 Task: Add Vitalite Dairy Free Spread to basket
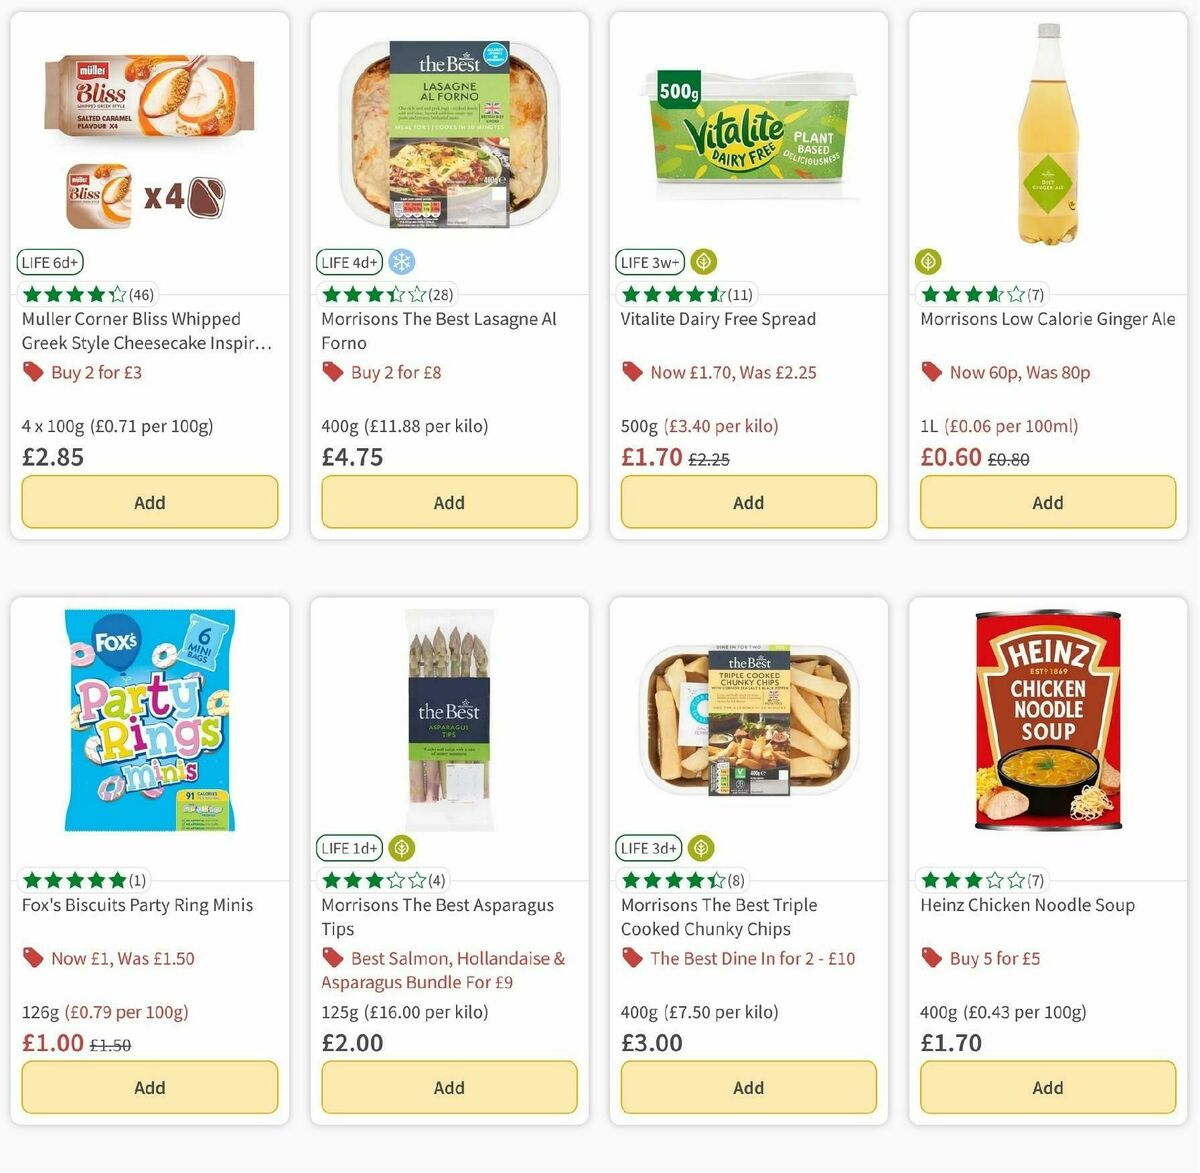pyautogui.click(x=748, y=501)
